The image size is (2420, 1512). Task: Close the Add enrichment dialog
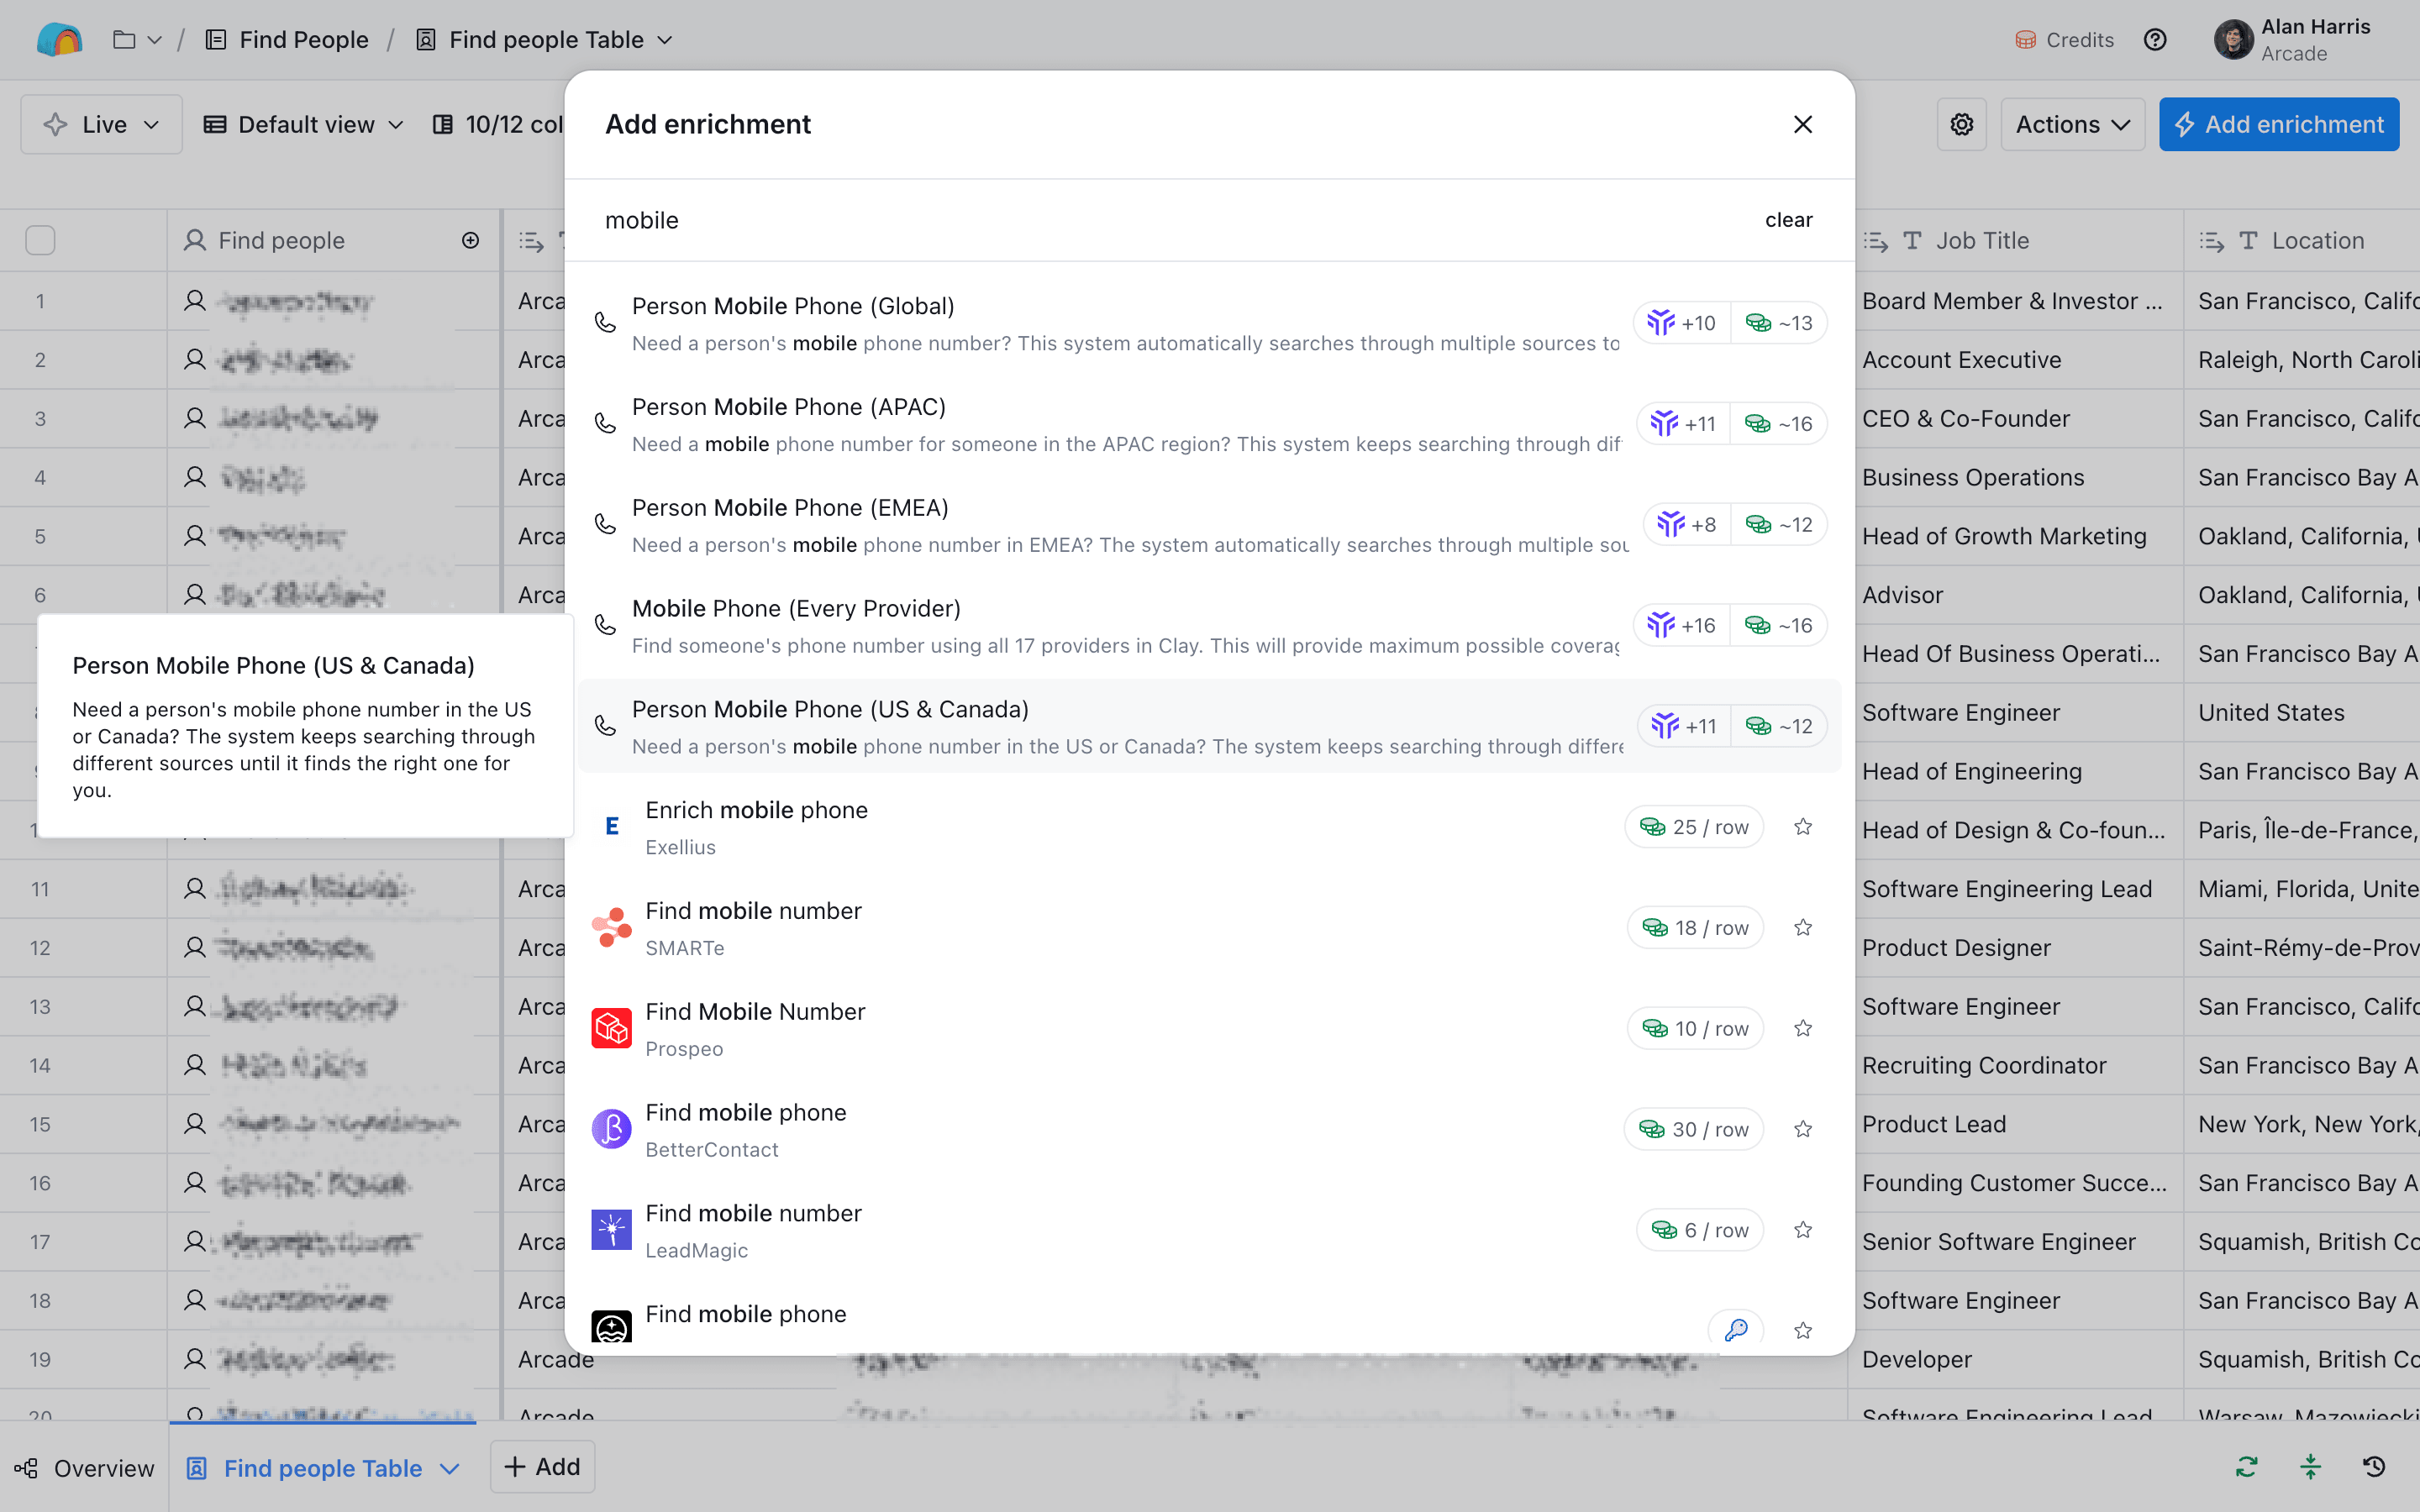pyautogui.click(x=1803, y=124)
